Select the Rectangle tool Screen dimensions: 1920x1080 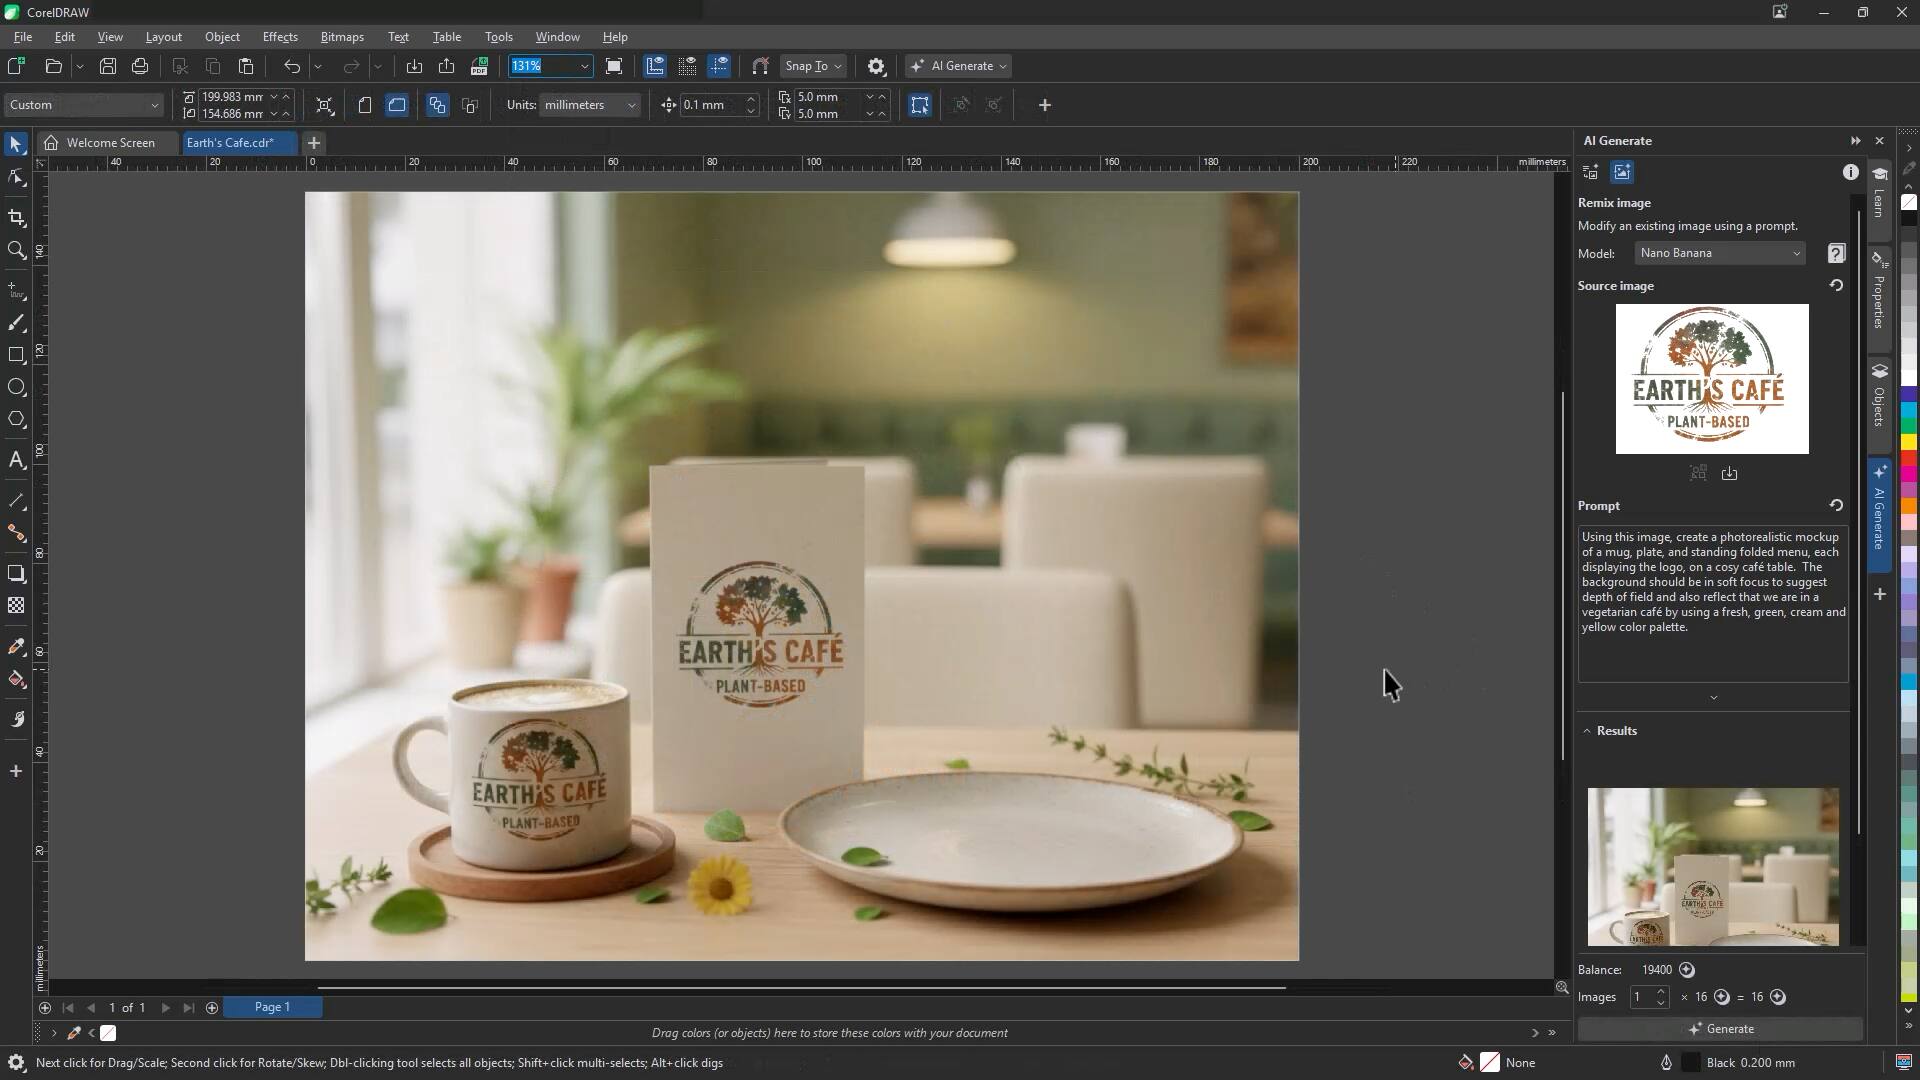pyautogui.click(x=16, y=355)
